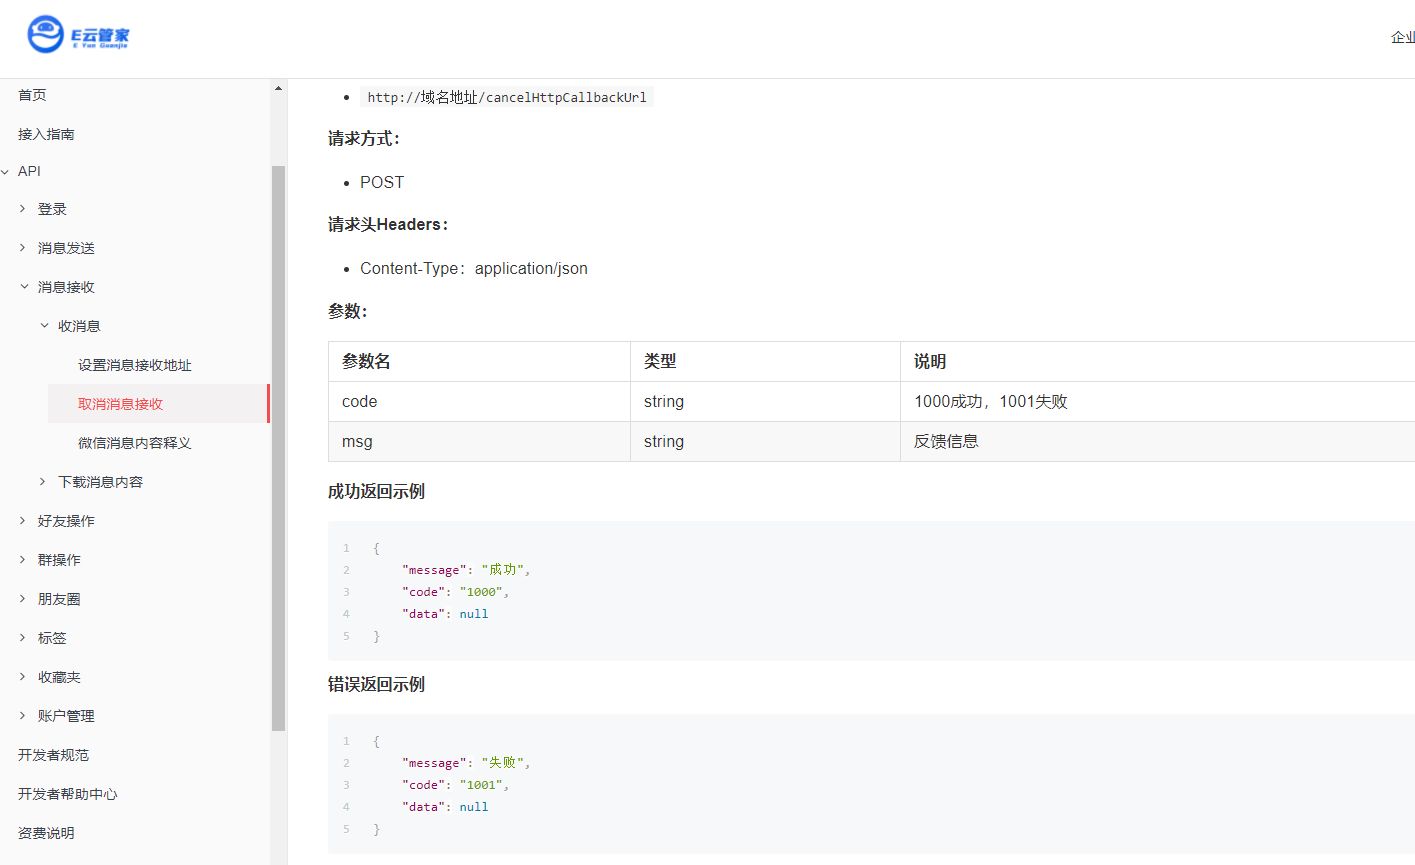This screenshot has width=1415, height=865.
Task: Click the code parameter cell
Action: tap(479, 401)
